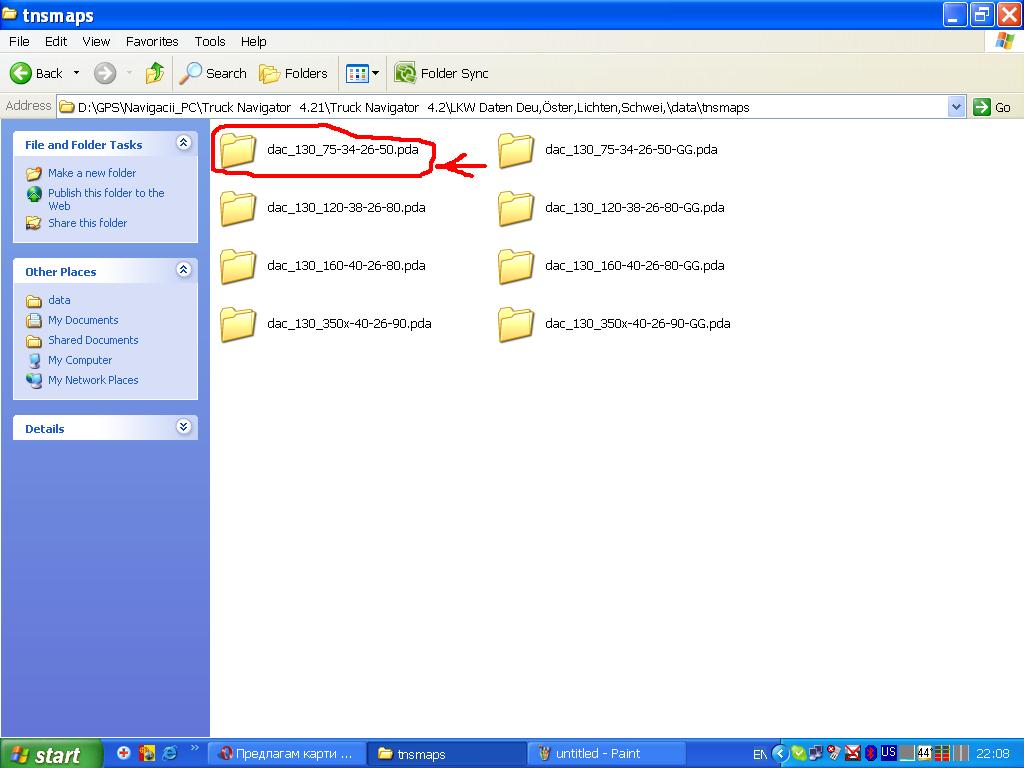The image size is (1024, 768).
Task: Open the Help menu
Action: coord(253,41)
